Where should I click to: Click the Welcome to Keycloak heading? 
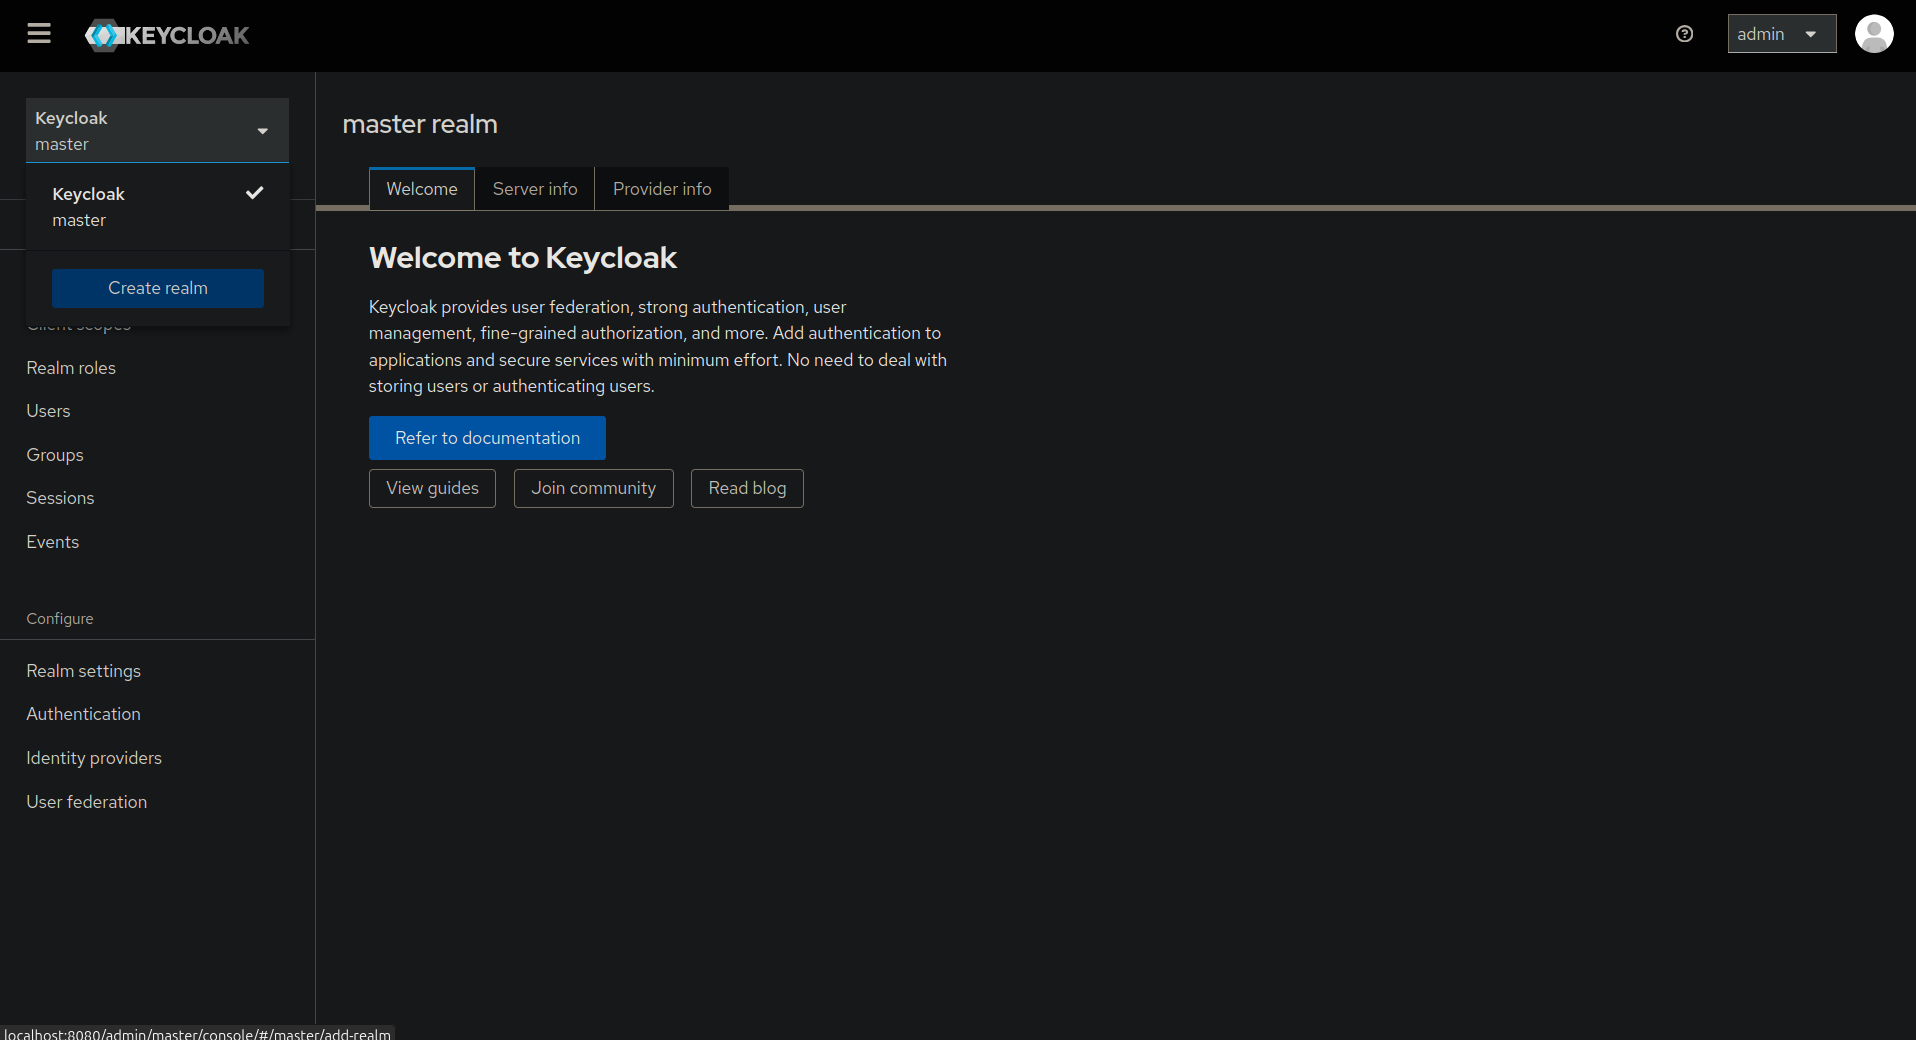pyautogui.click(x=523, y=258)
